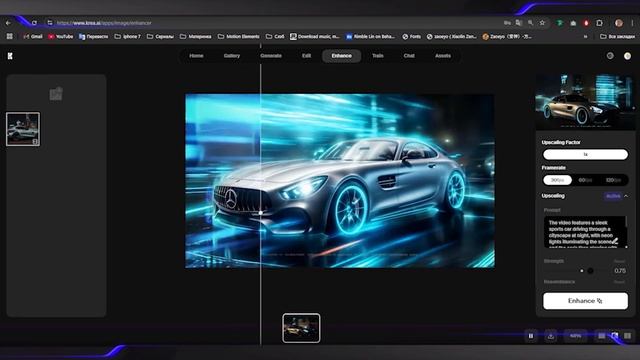Image resolution: width=640 pixels, height=360 pixels.
Task: Select the compare slider view icon
Action: [615, 336]
